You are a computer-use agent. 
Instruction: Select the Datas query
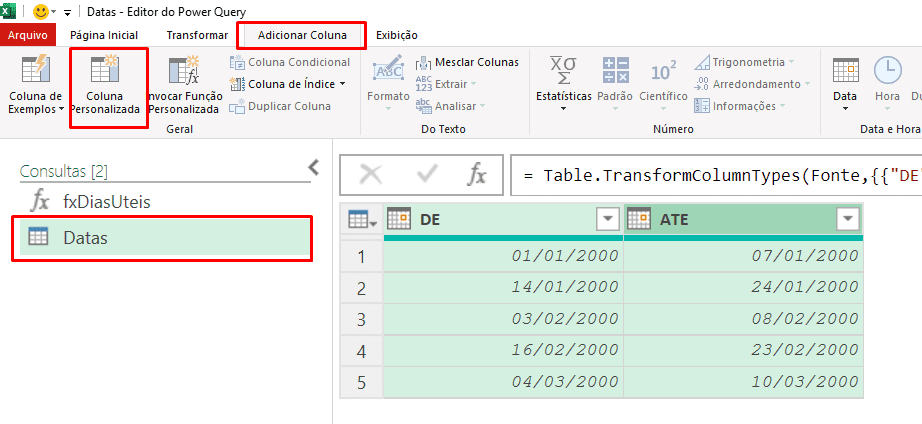click(x=165, y=238)
